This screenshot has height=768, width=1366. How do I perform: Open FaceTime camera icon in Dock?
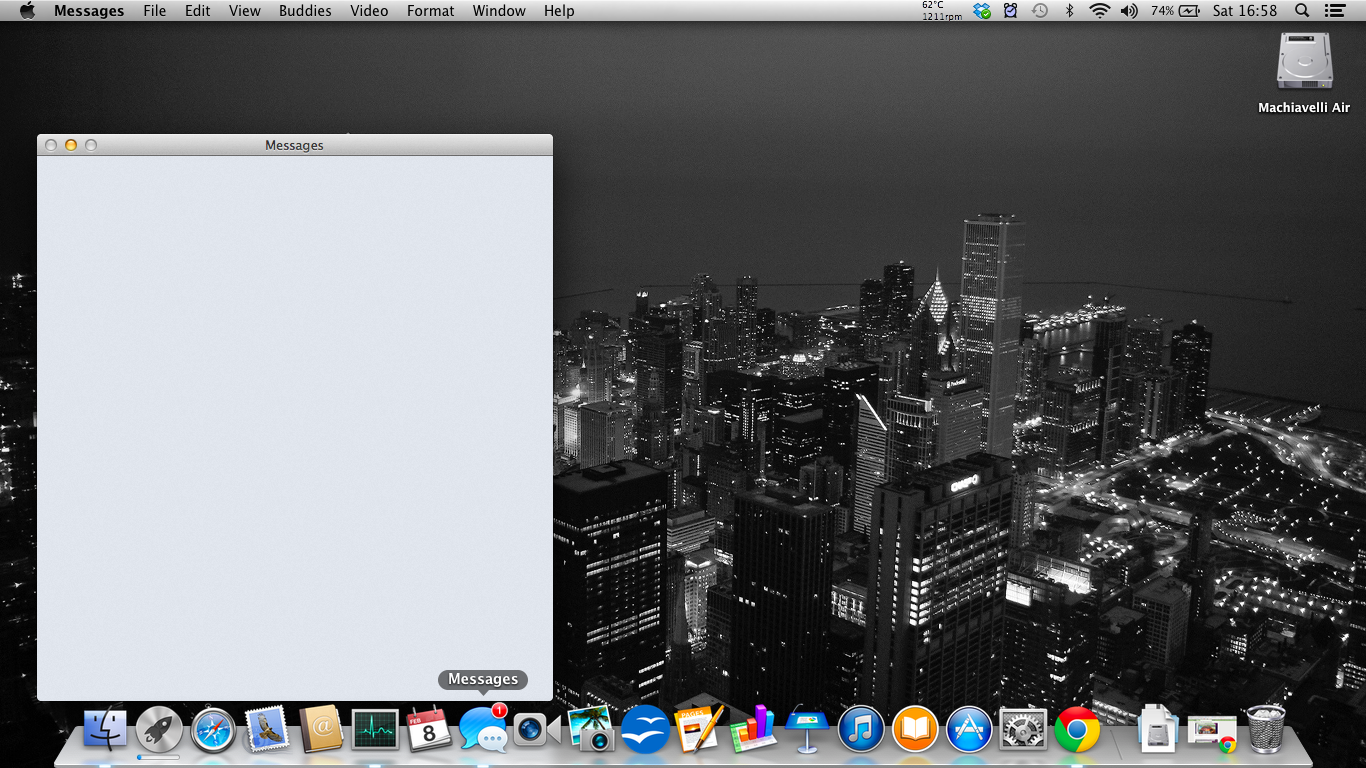(538, 729)
